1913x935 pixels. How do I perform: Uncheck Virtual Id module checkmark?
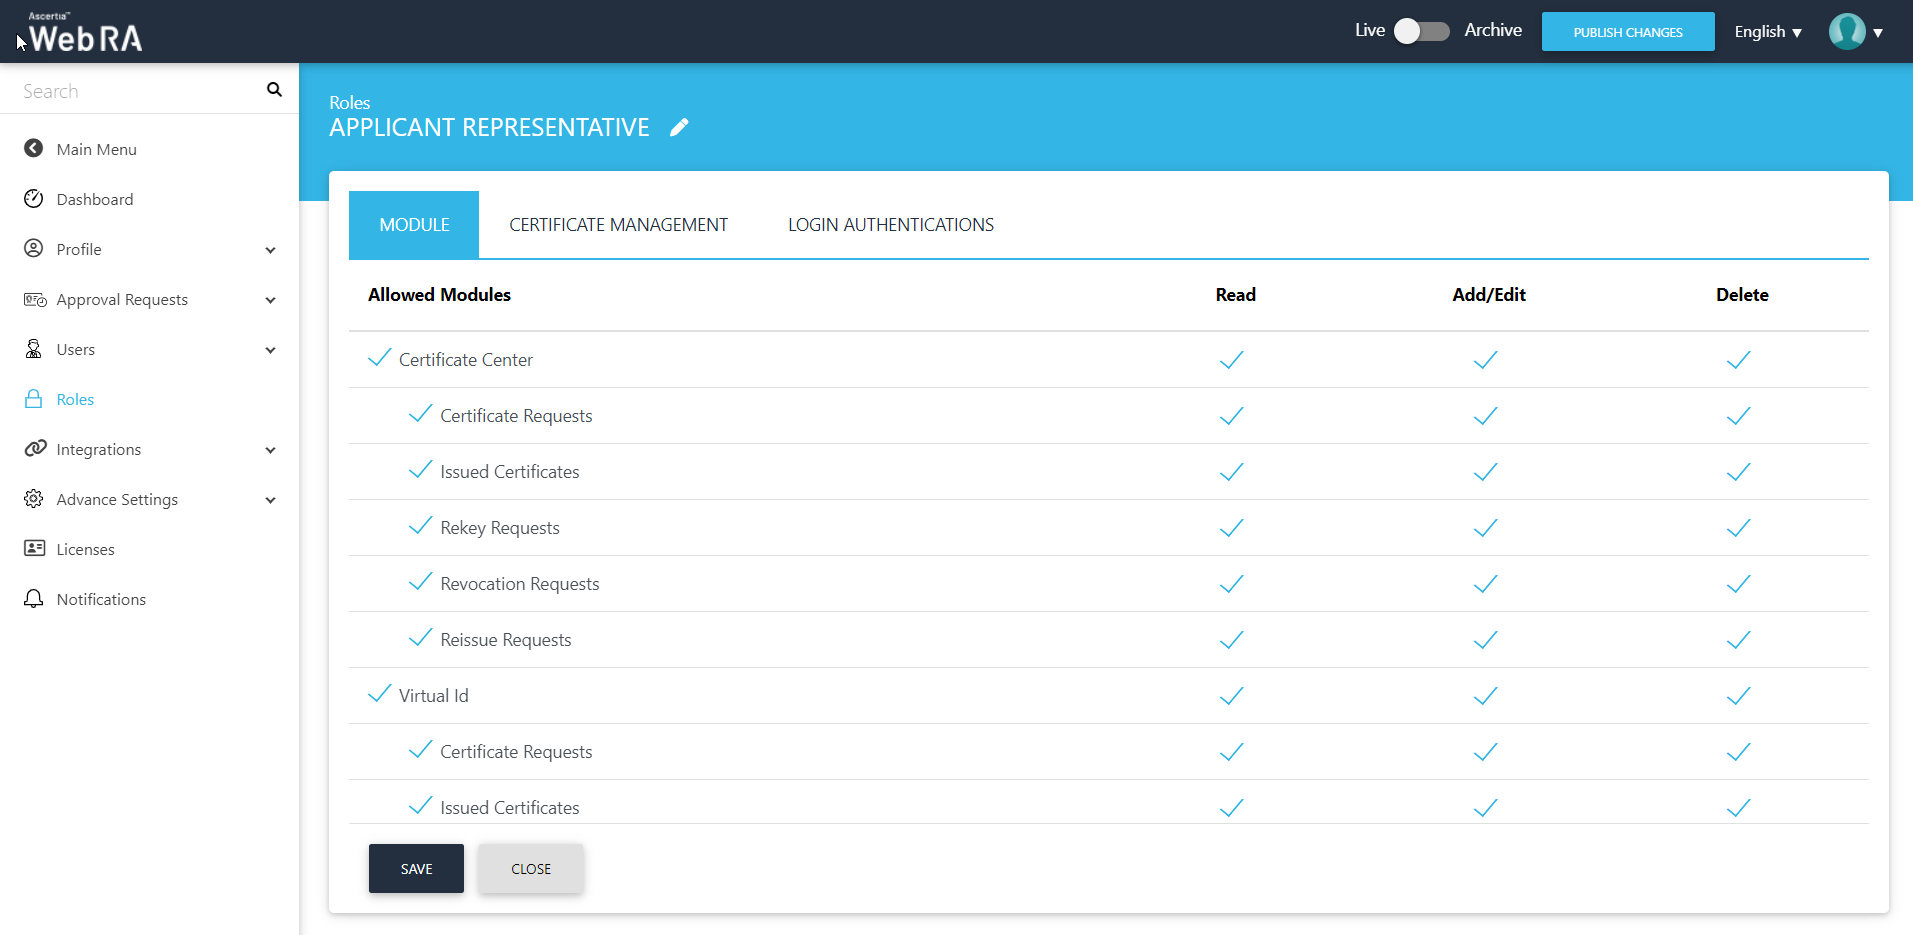point(380,694)
